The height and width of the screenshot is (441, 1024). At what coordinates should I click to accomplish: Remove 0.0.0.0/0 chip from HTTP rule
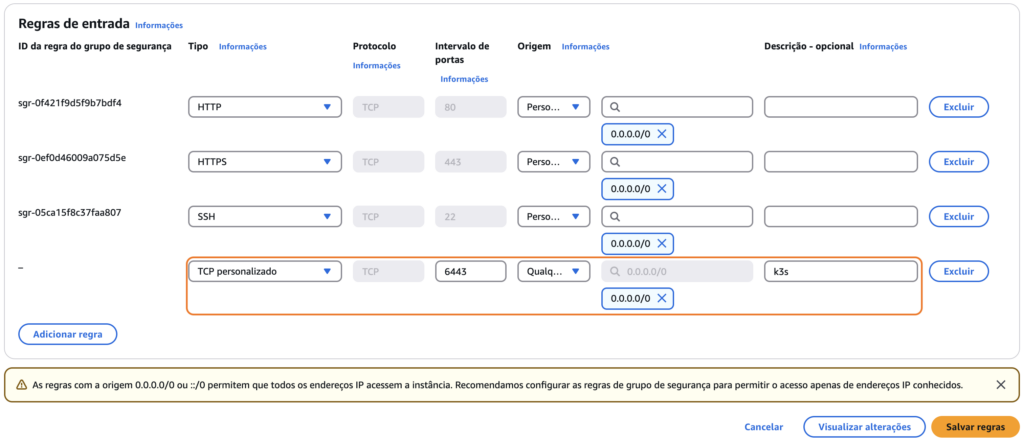[x=662, y=134]
